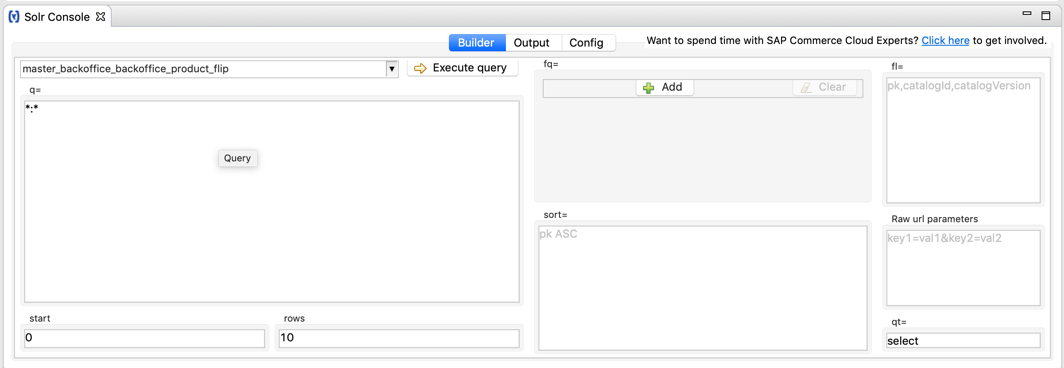Click the 'fl=' label
Image resolution: width=1064 pixels, height=368 pixels.
click(x=897, y=66)
